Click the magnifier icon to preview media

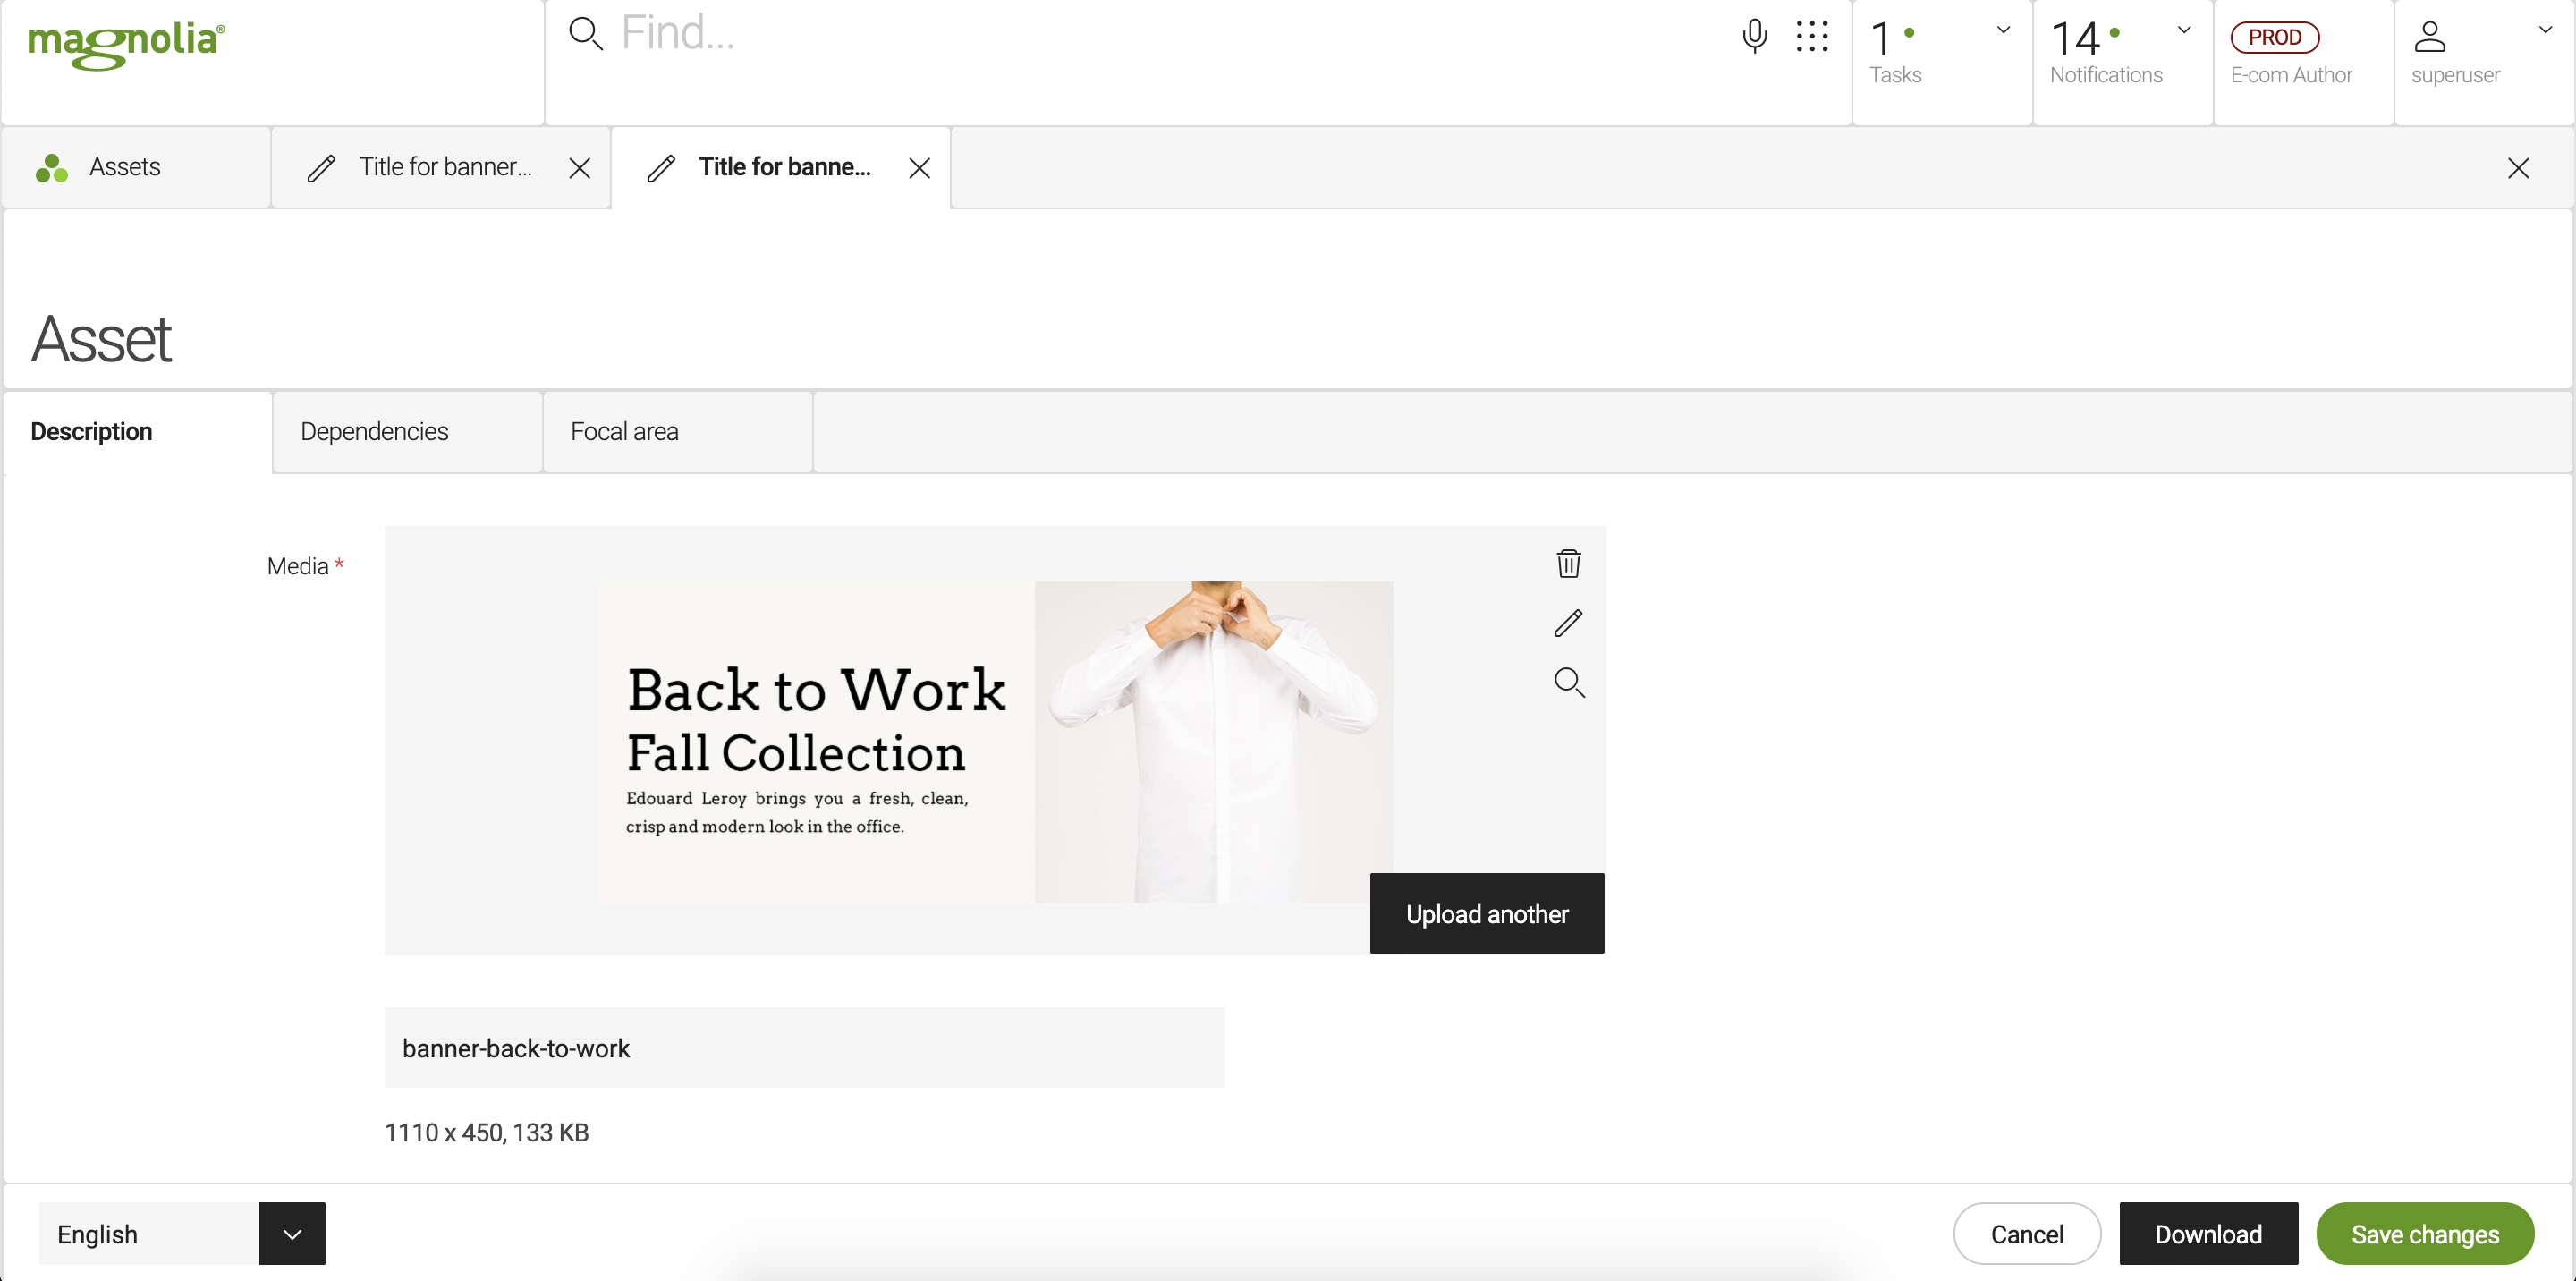pyautogui.click(x=1568, y=682)
